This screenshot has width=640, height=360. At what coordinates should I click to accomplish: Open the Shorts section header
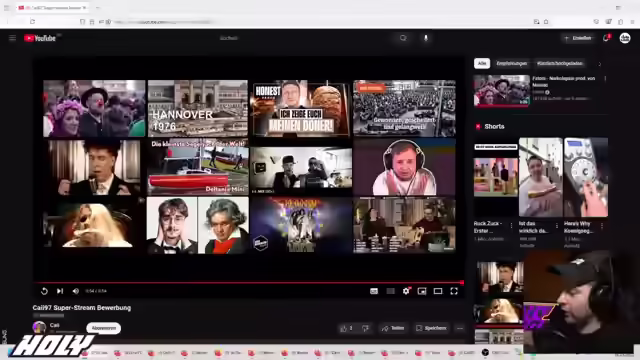coord(490,127)
